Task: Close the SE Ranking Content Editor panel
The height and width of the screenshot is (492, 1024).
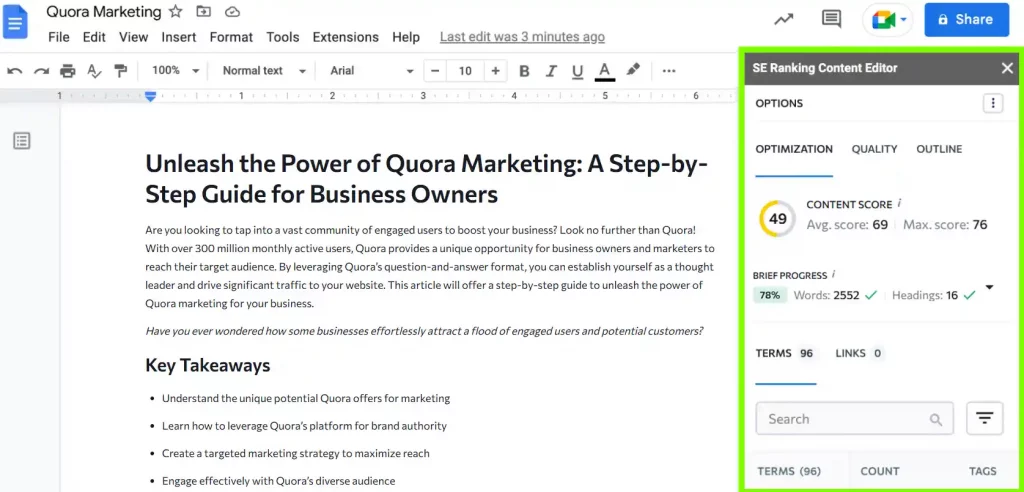Action: point(1007,68)
